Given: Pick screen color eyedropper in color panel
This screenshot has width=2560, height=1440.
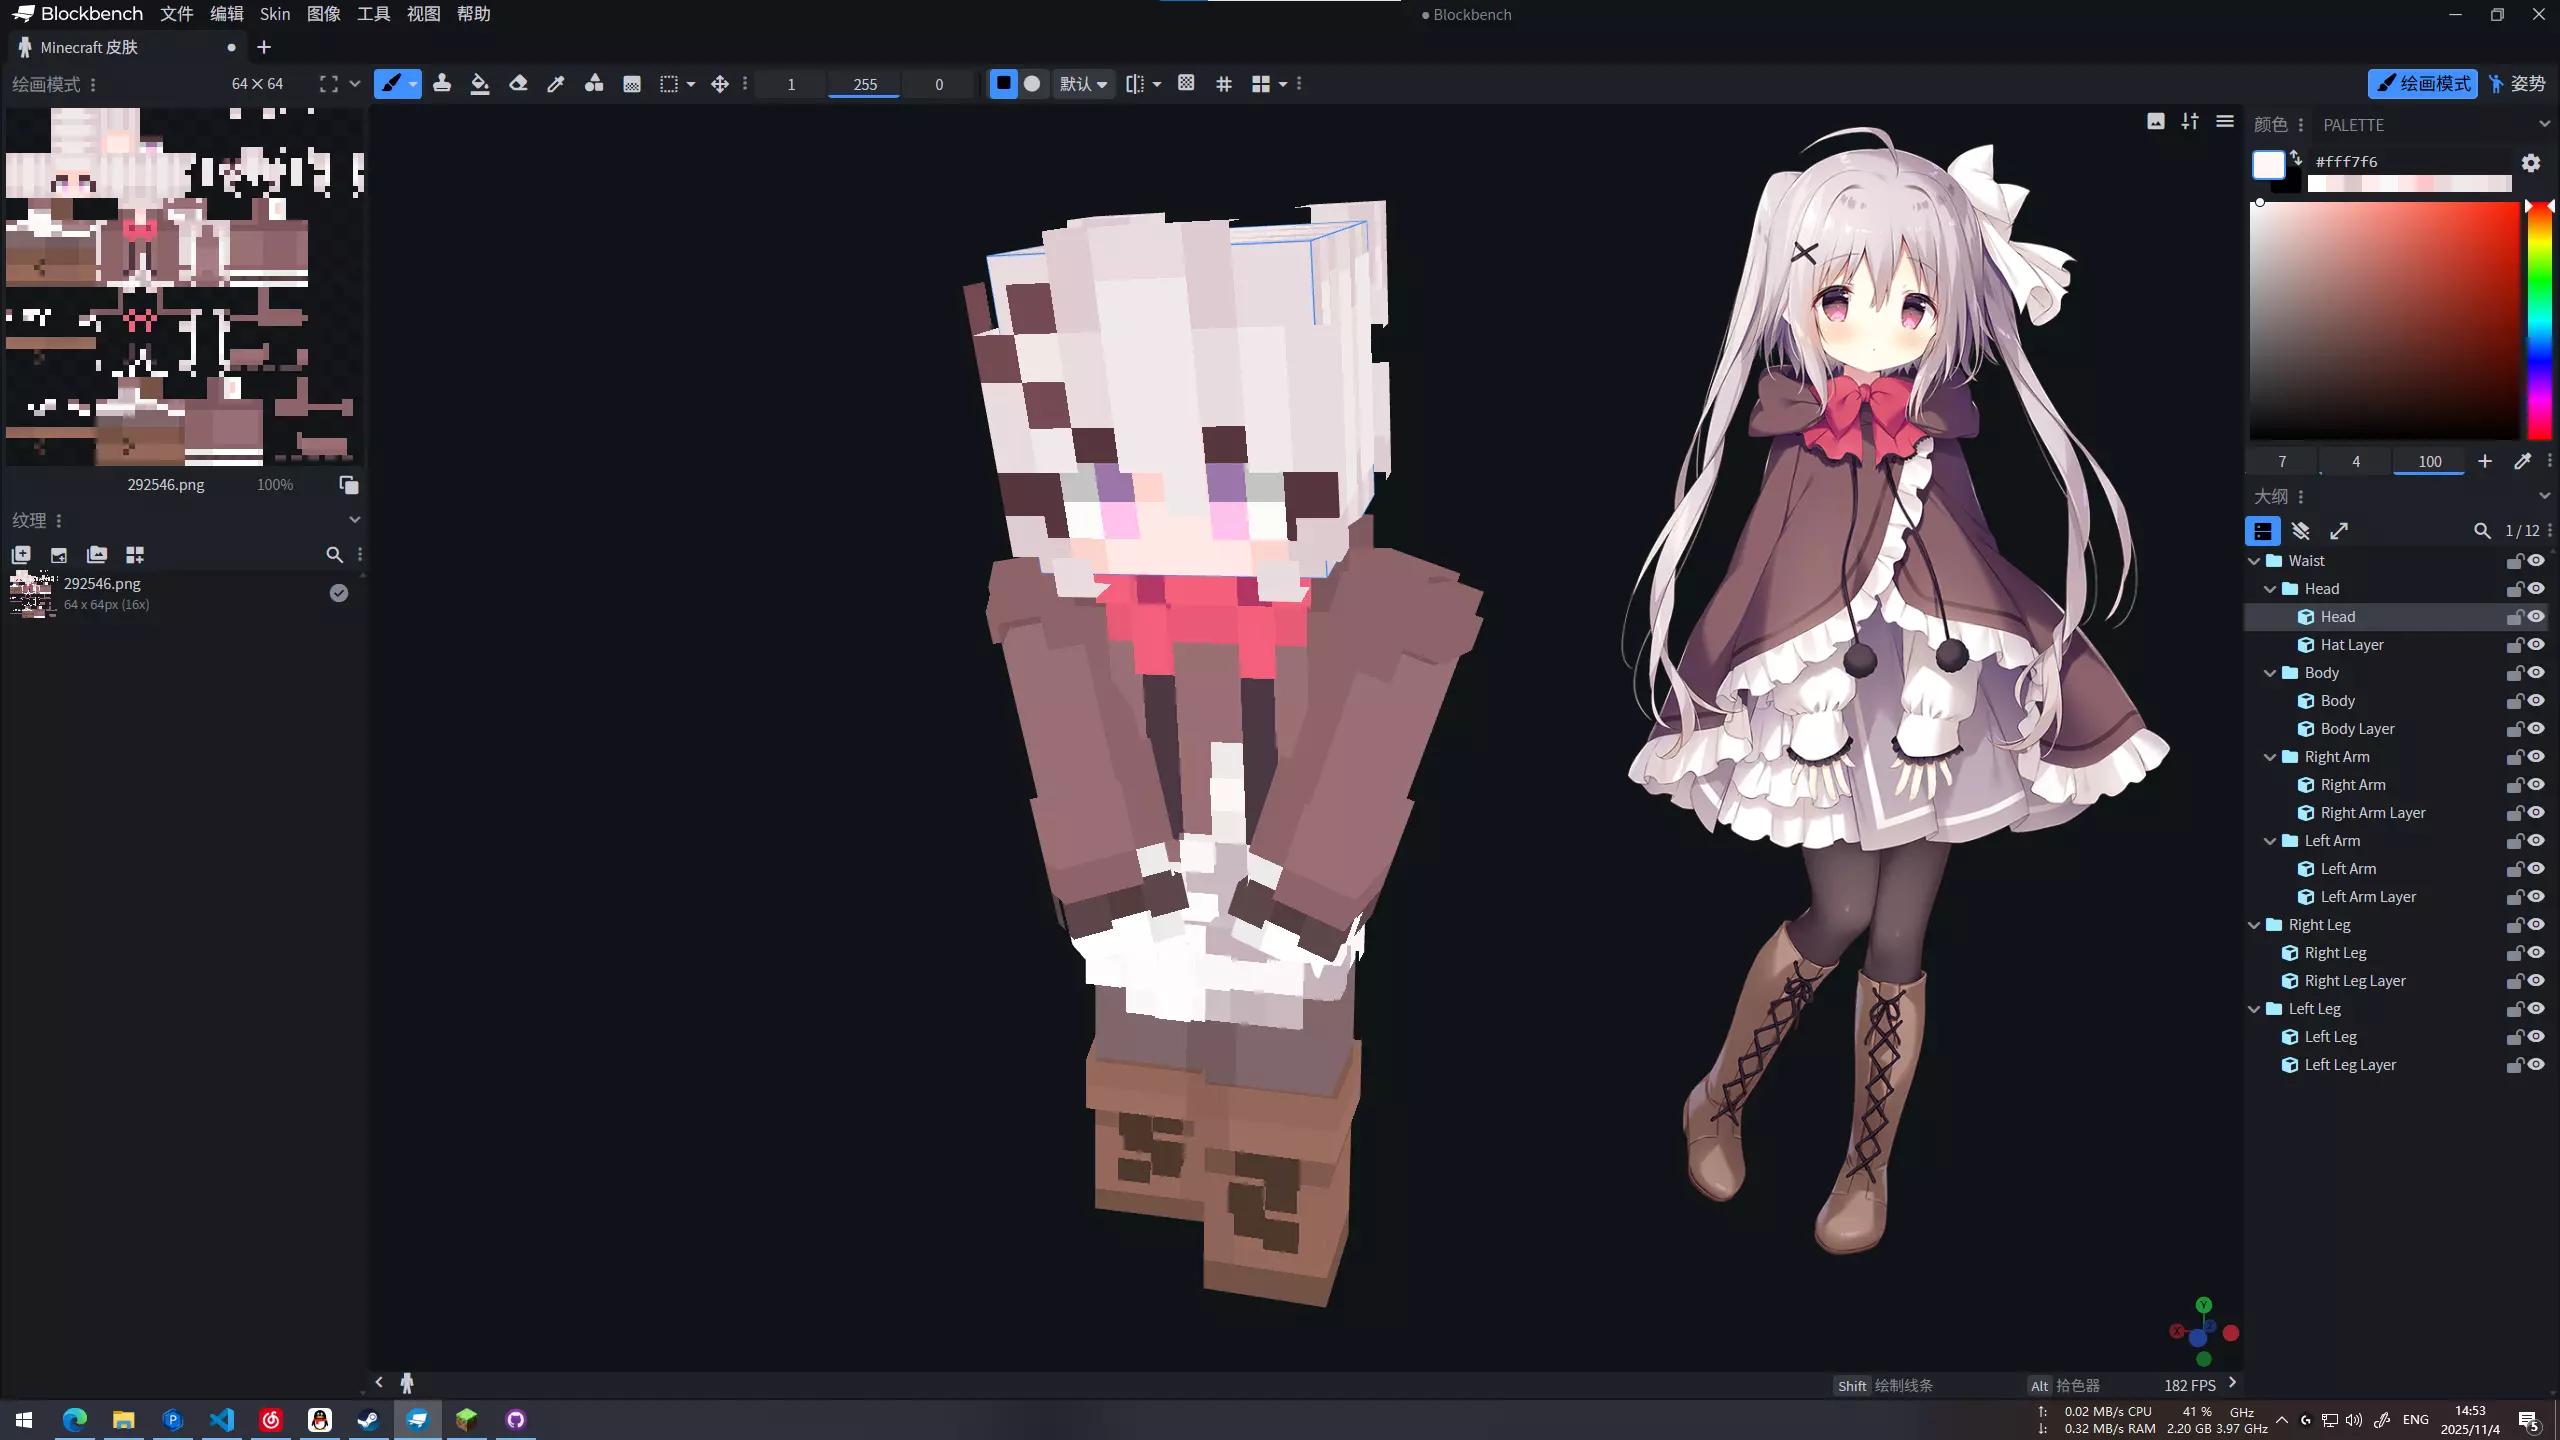Looking at the screenshot, I should [2523, 461].
